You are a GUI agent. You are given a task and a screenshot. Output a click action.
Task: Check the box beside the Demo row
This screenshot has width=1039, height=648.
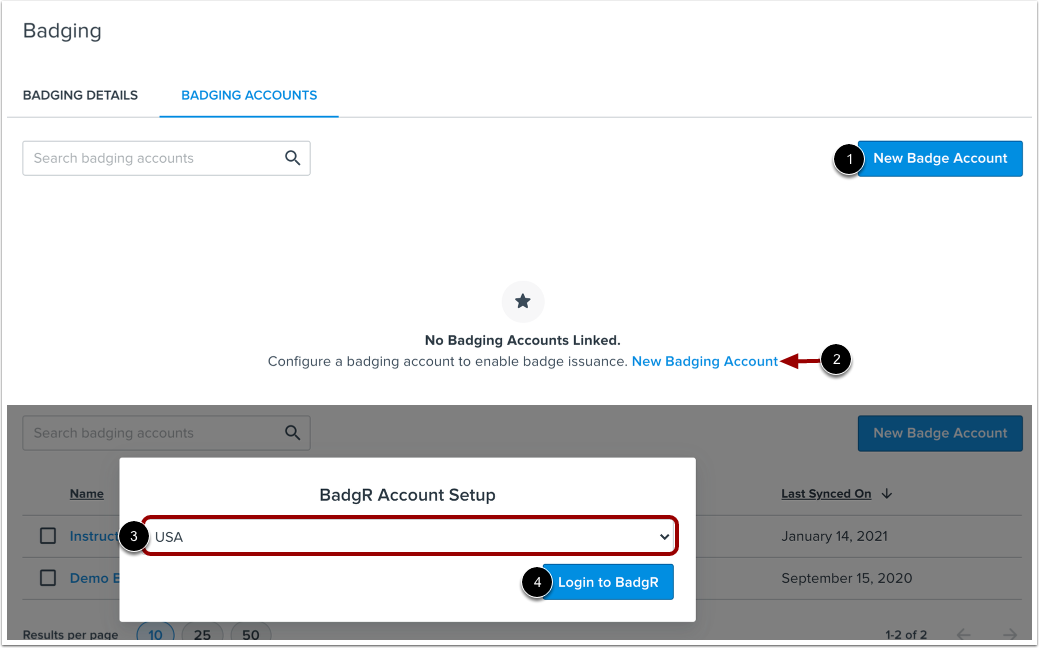[48, 578]
